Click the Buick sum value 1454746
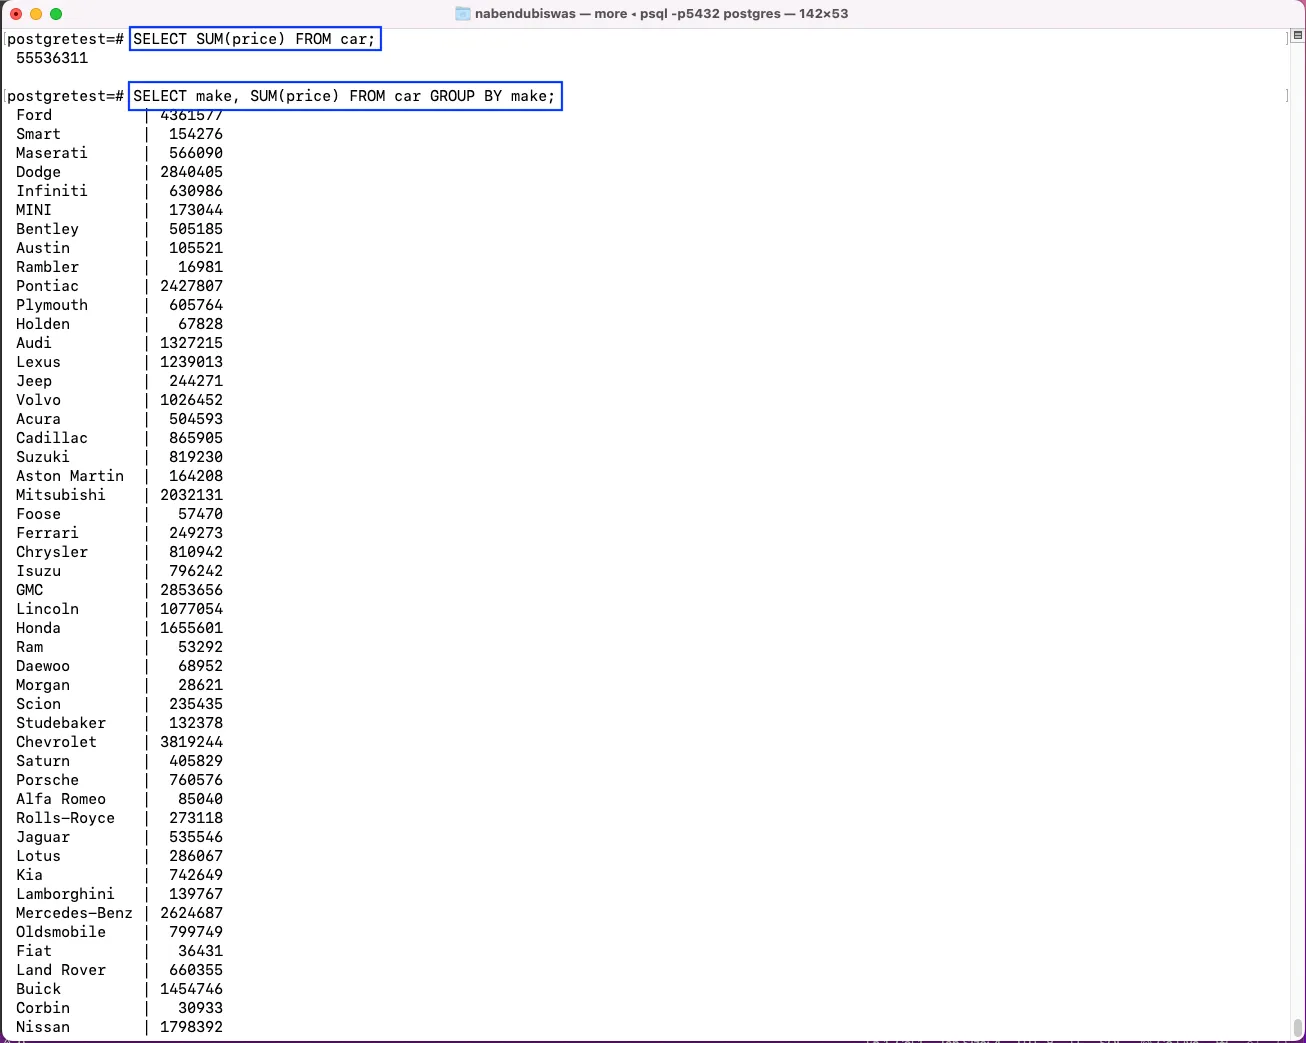The image size is (1306, 1043). 192,989
